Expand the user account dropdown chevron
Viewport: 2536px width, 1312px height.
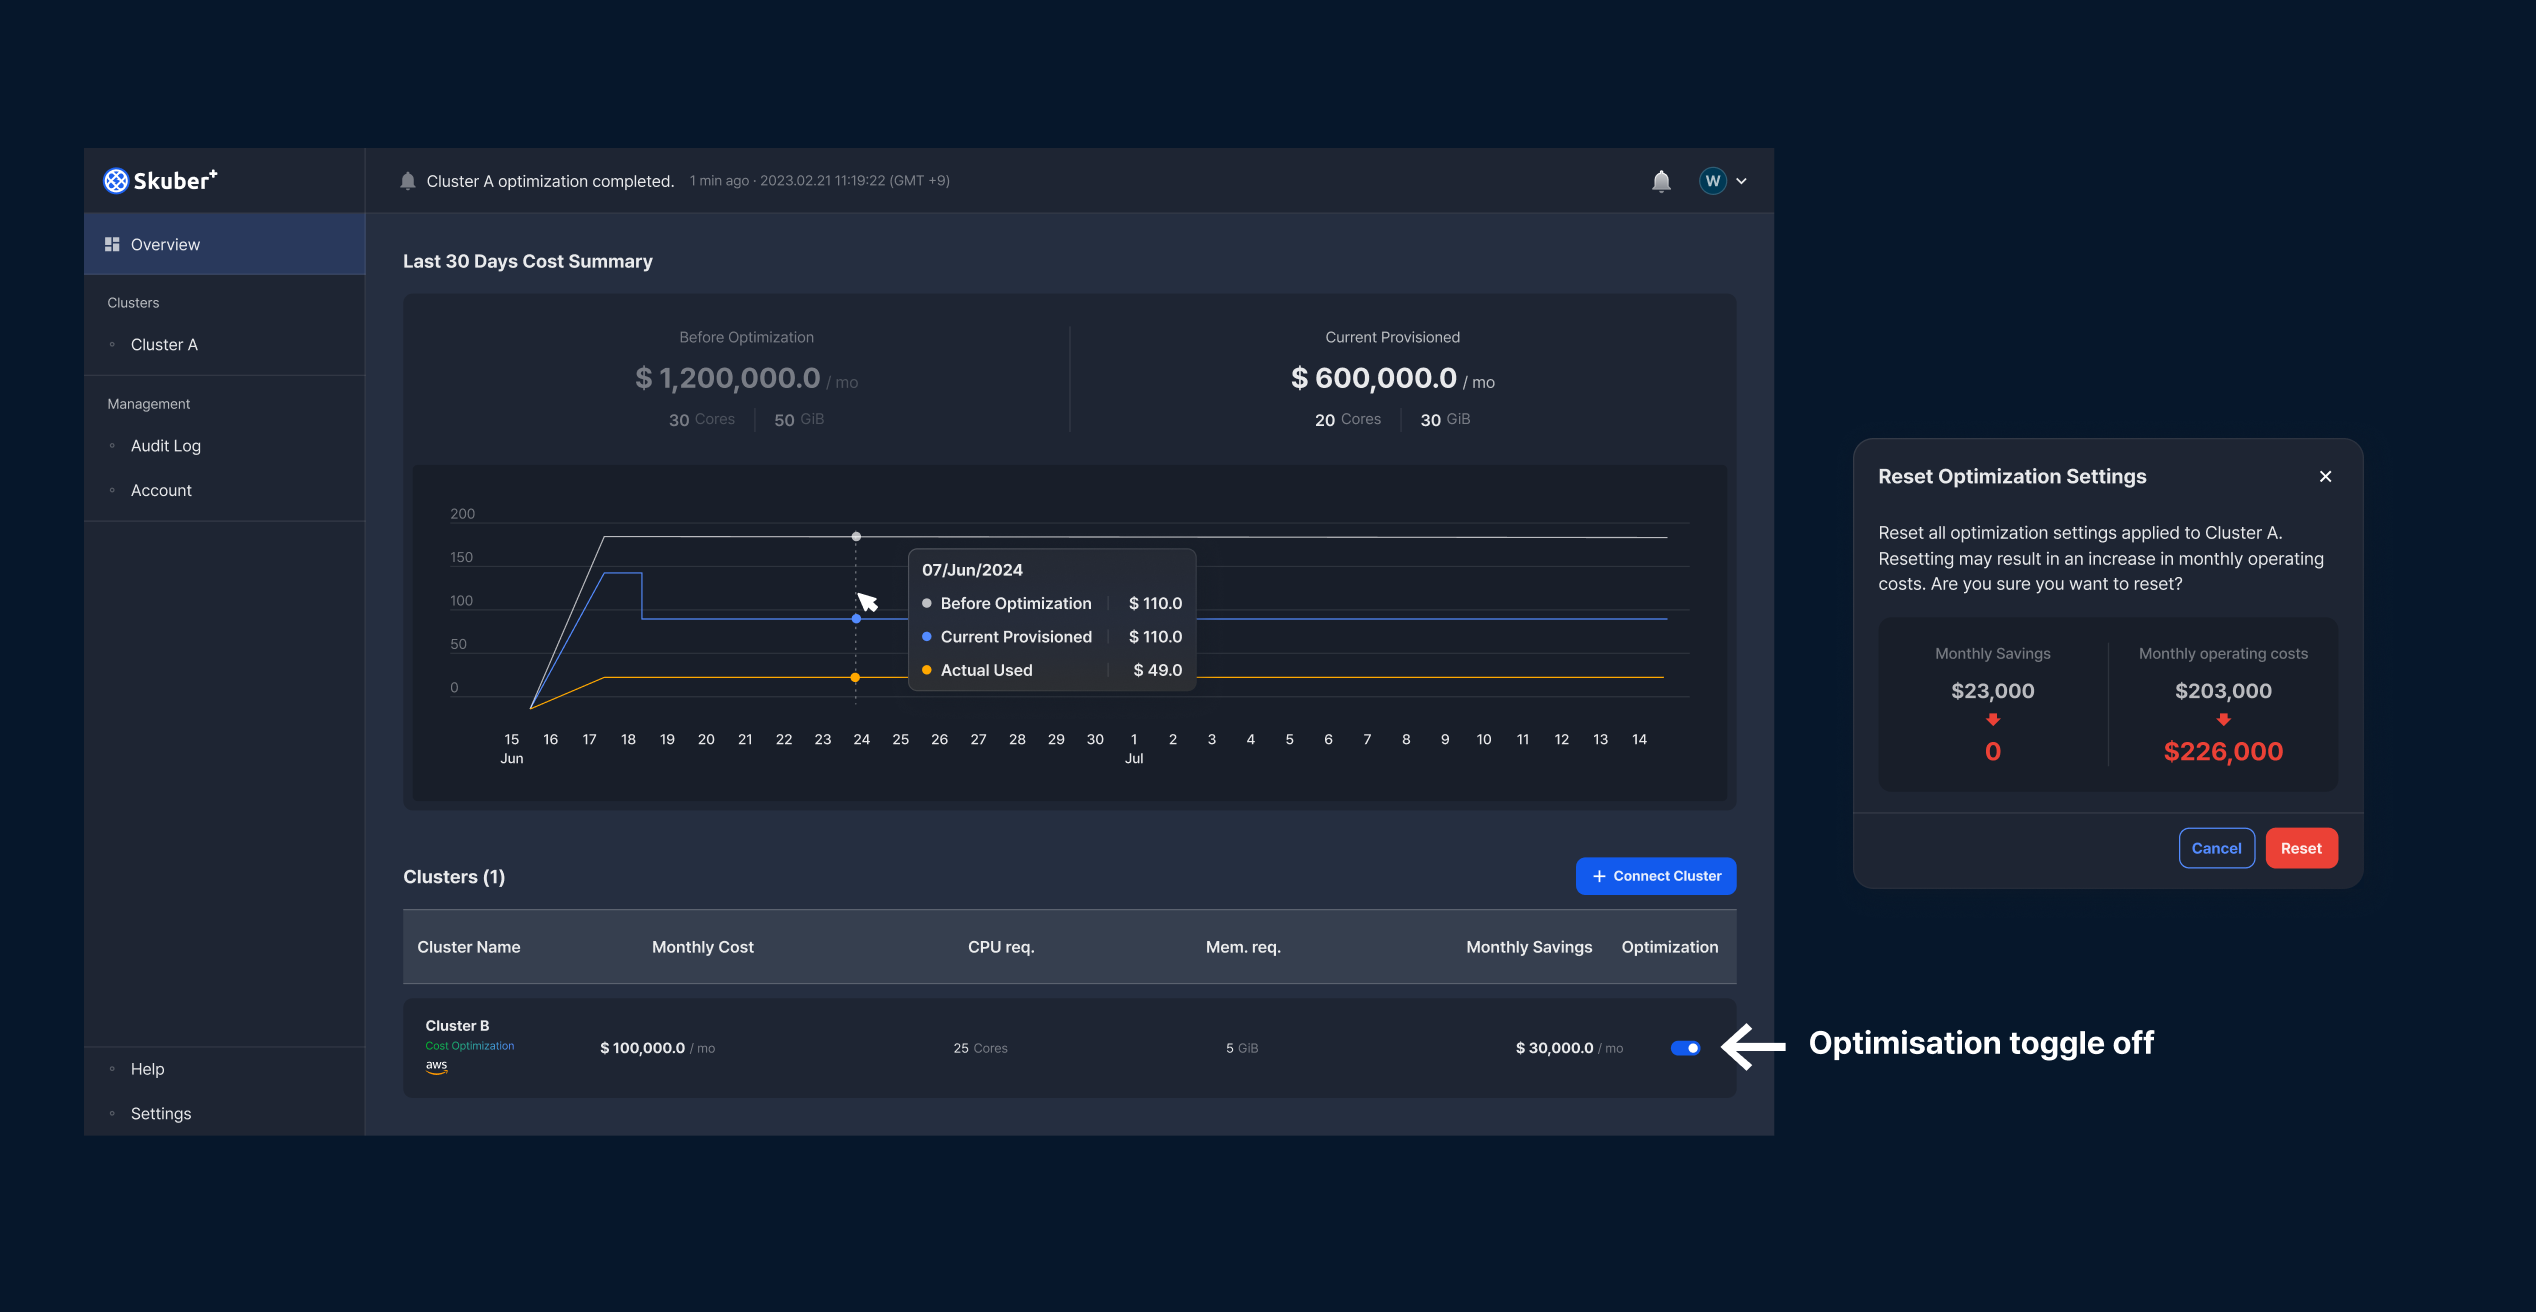point(1742,181)
